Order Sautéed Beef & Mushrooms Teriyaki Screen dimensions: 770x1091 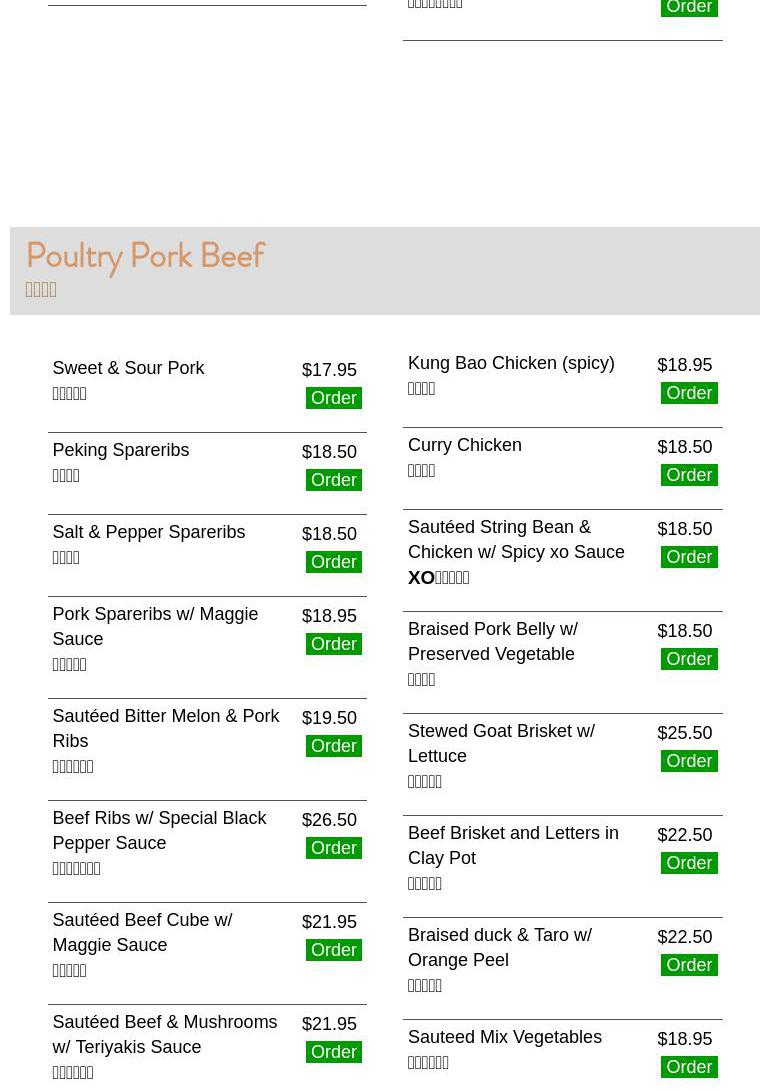click(333, 1052)
